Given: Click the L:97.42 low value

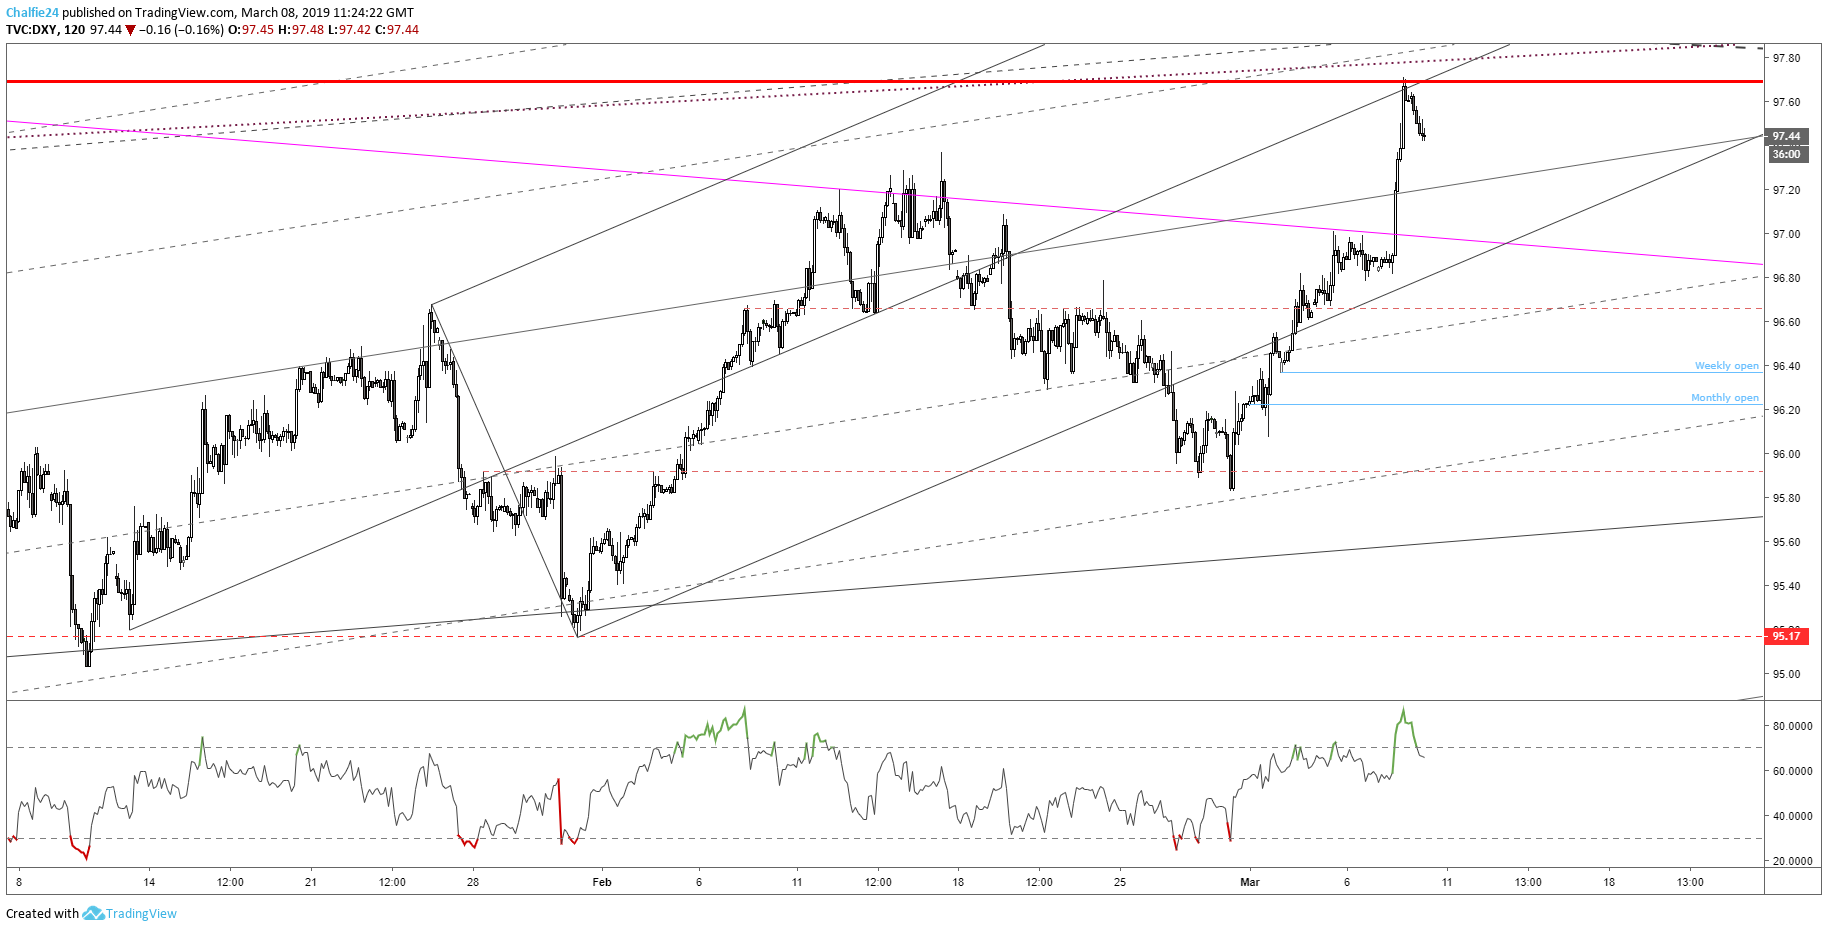Looking at the screenshot, I should point(349,30).
